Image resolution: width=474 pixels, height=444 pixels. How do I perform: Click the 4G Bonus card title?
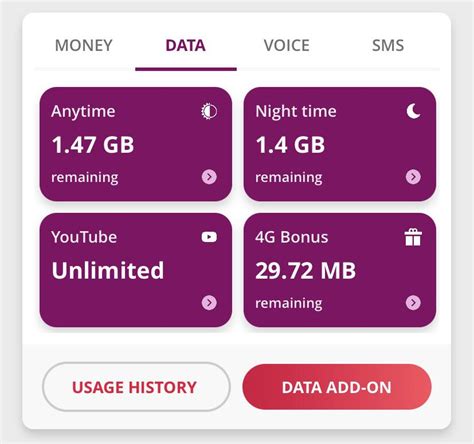292,237
